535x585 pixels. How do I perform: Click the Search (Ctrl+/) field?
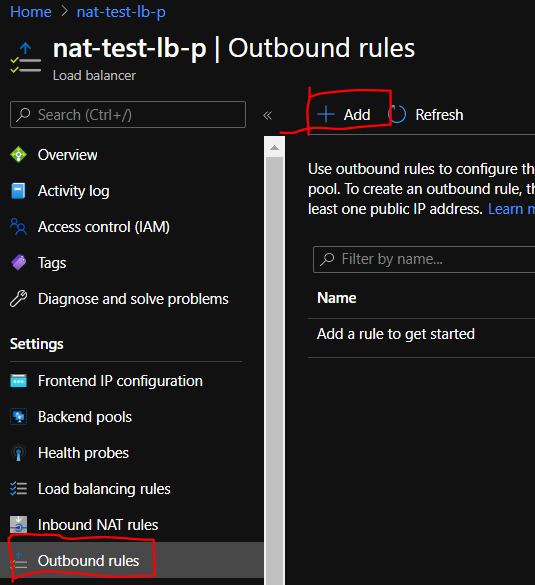[128, 115]
